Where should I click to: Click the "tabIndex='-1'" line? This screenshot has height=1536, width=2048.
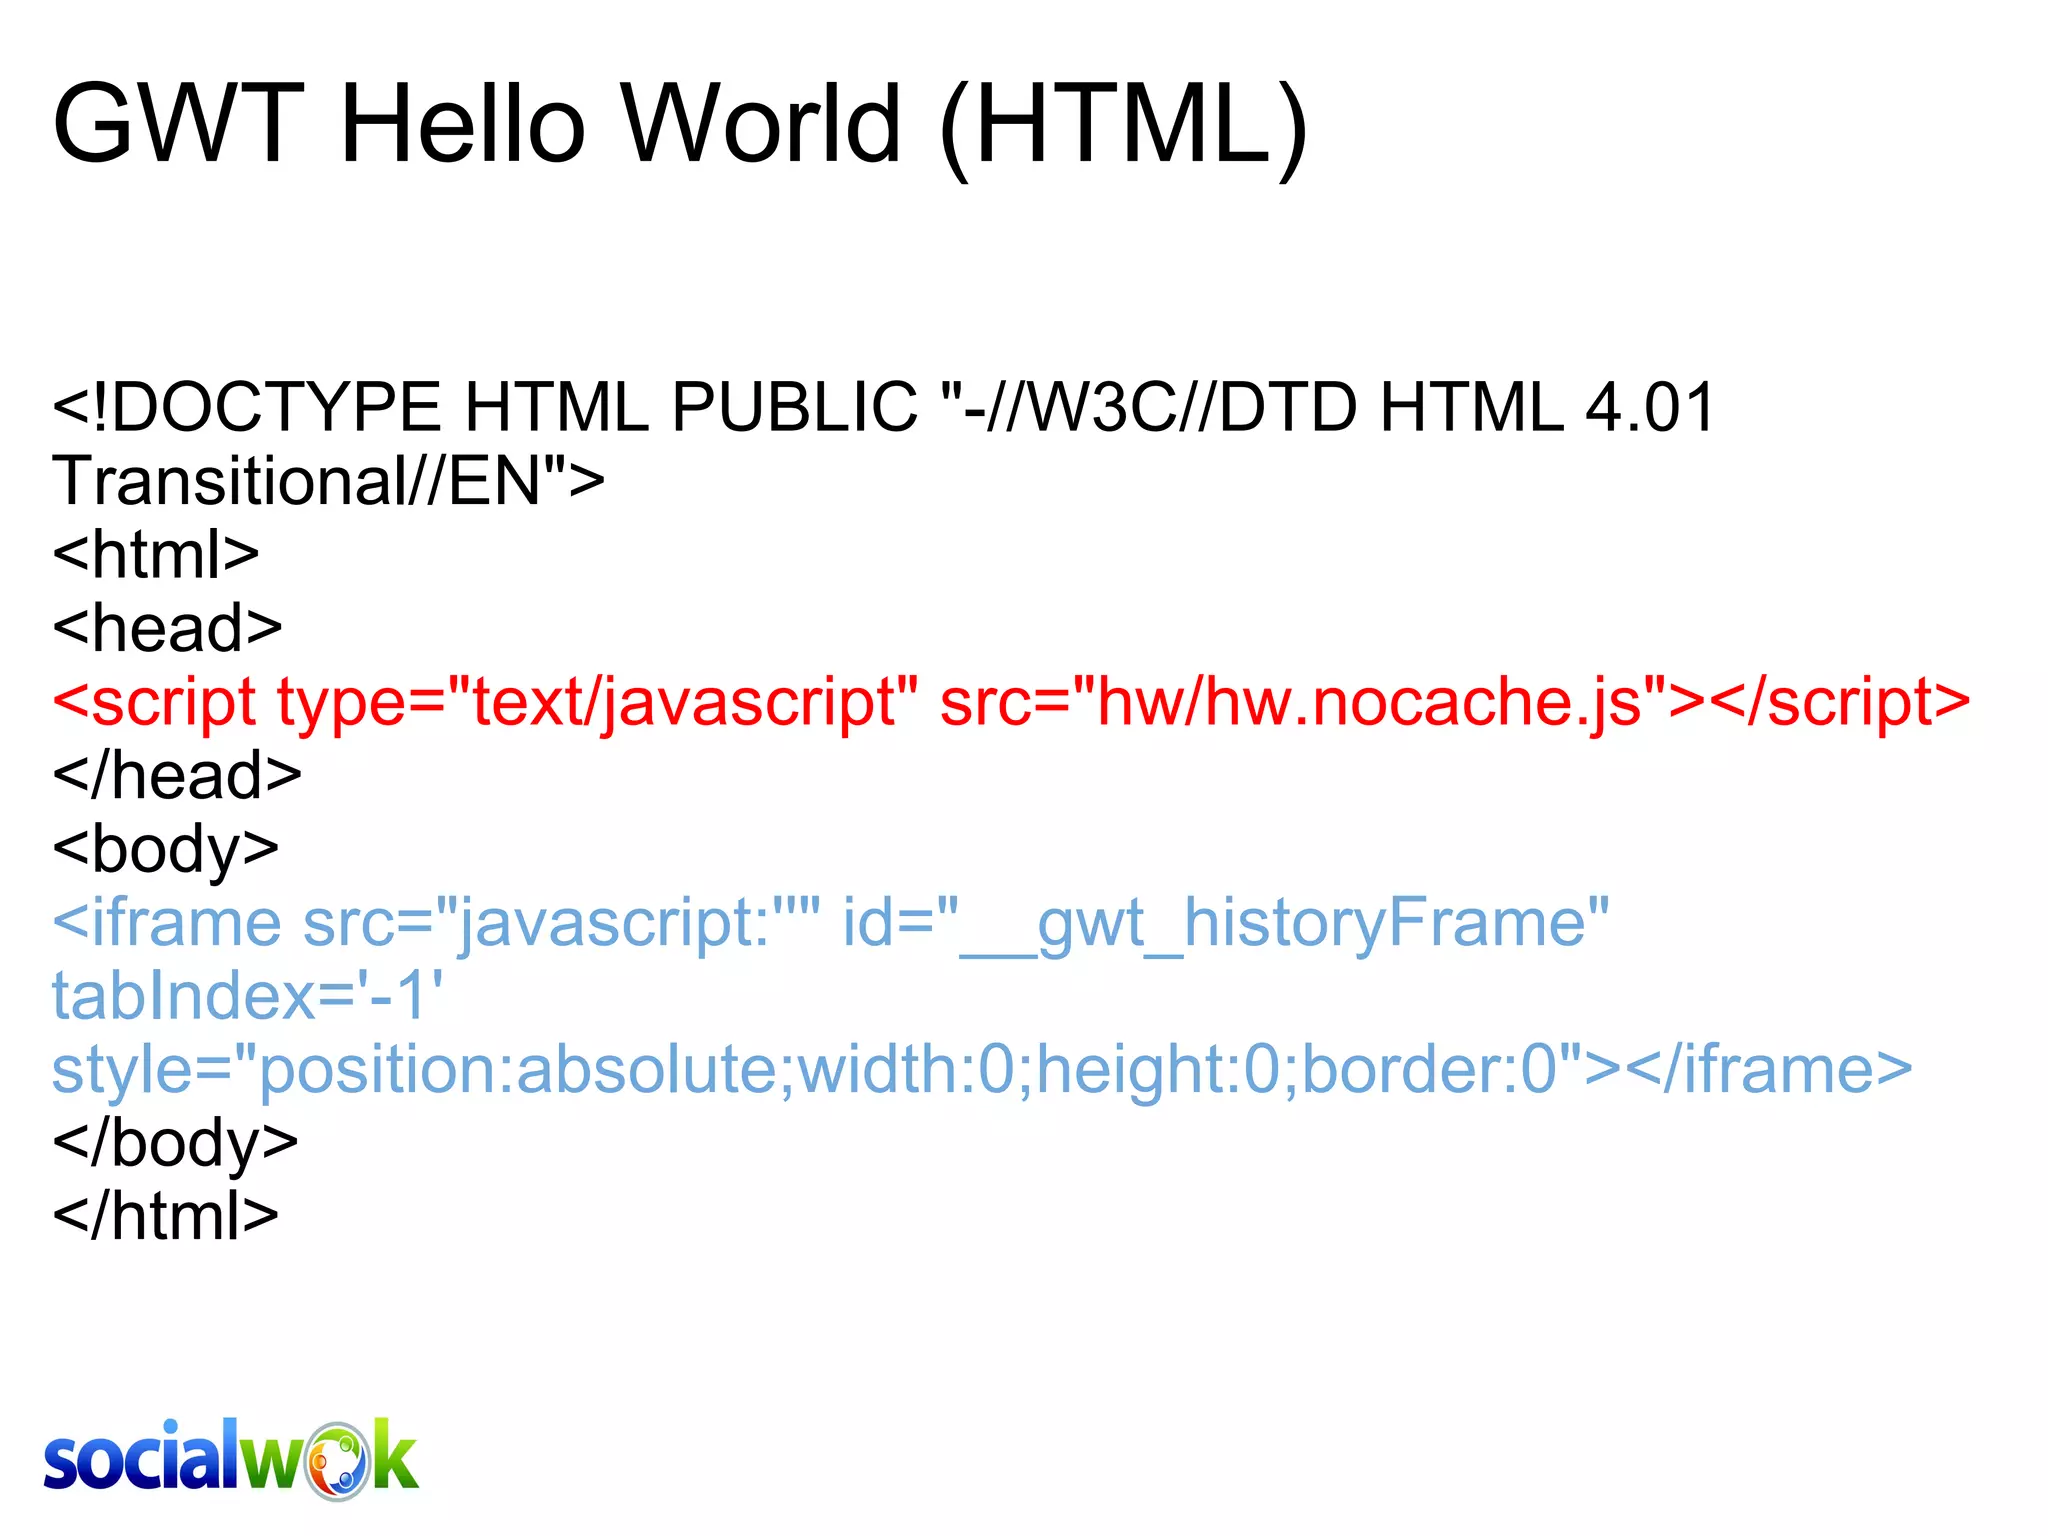(248, 996)
